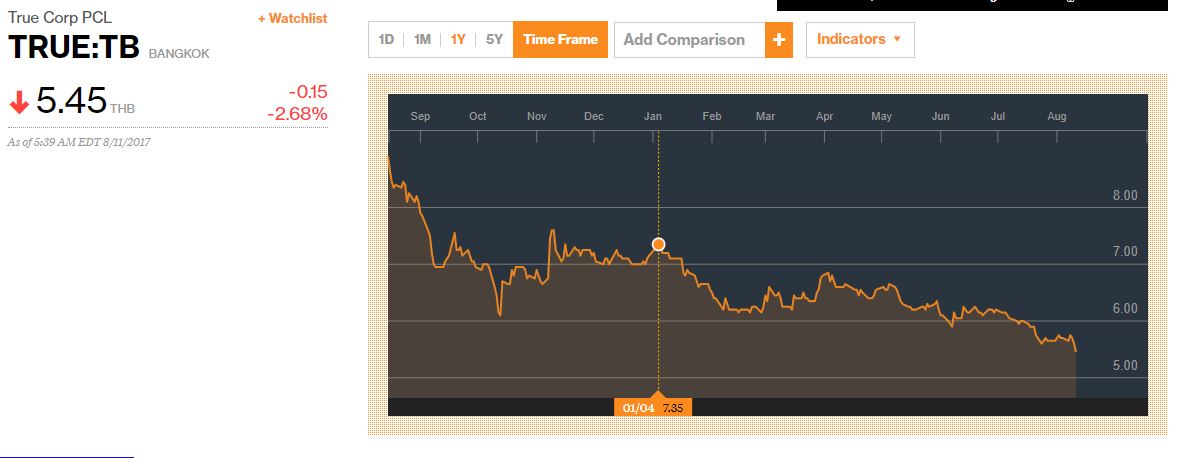Click the red down arrow price icon

tap(18, 101)
